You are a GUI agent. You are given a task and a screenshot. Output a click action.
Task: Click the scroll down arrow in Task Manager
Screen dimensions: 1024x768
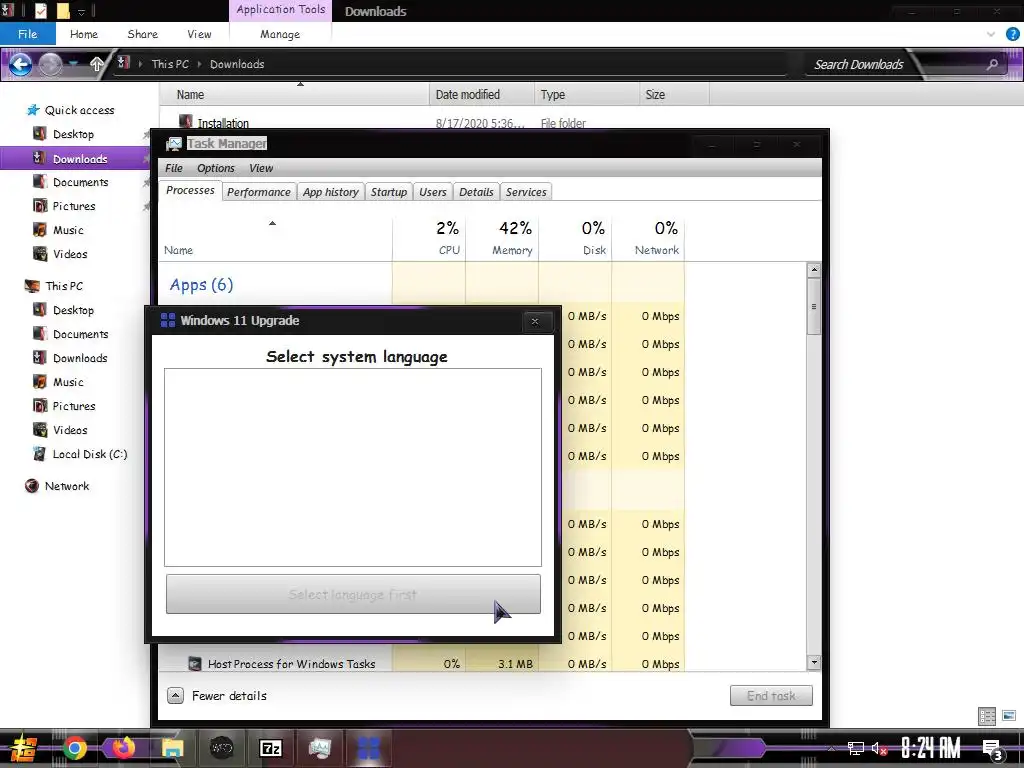click(814, 662)
